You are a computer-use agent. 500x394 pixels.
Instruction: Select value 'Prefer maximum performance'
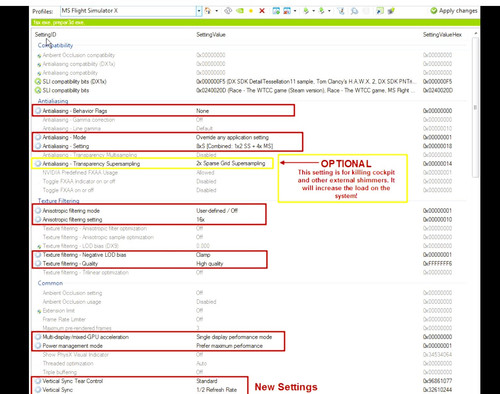[x=229, y=346]
